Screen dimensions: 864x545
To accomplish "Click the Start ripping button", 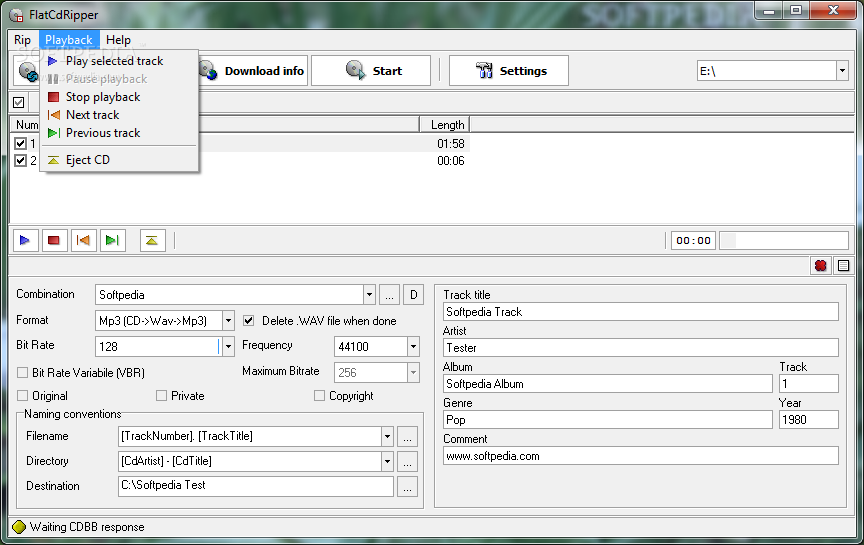I will (371, 71).
